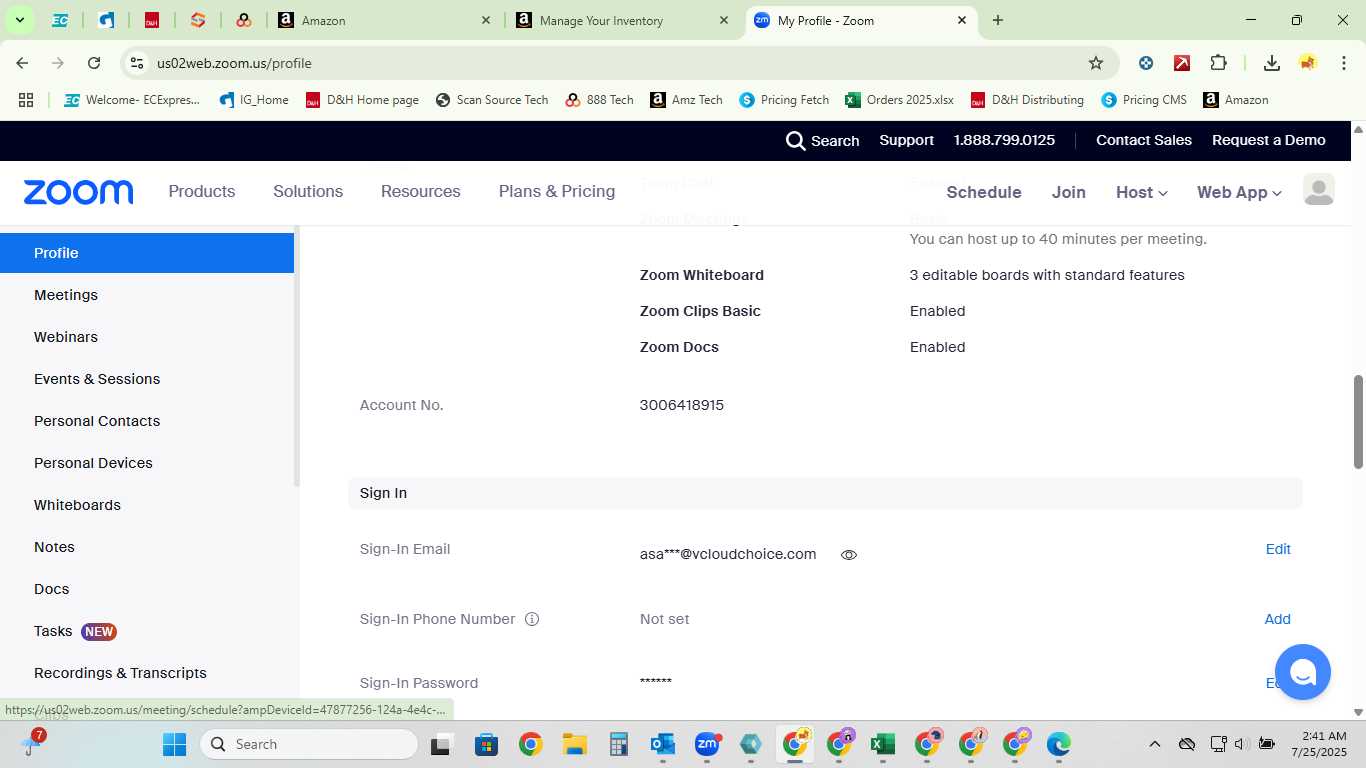
Task: Switch to the Amazon tab
Action: (385, 20)
